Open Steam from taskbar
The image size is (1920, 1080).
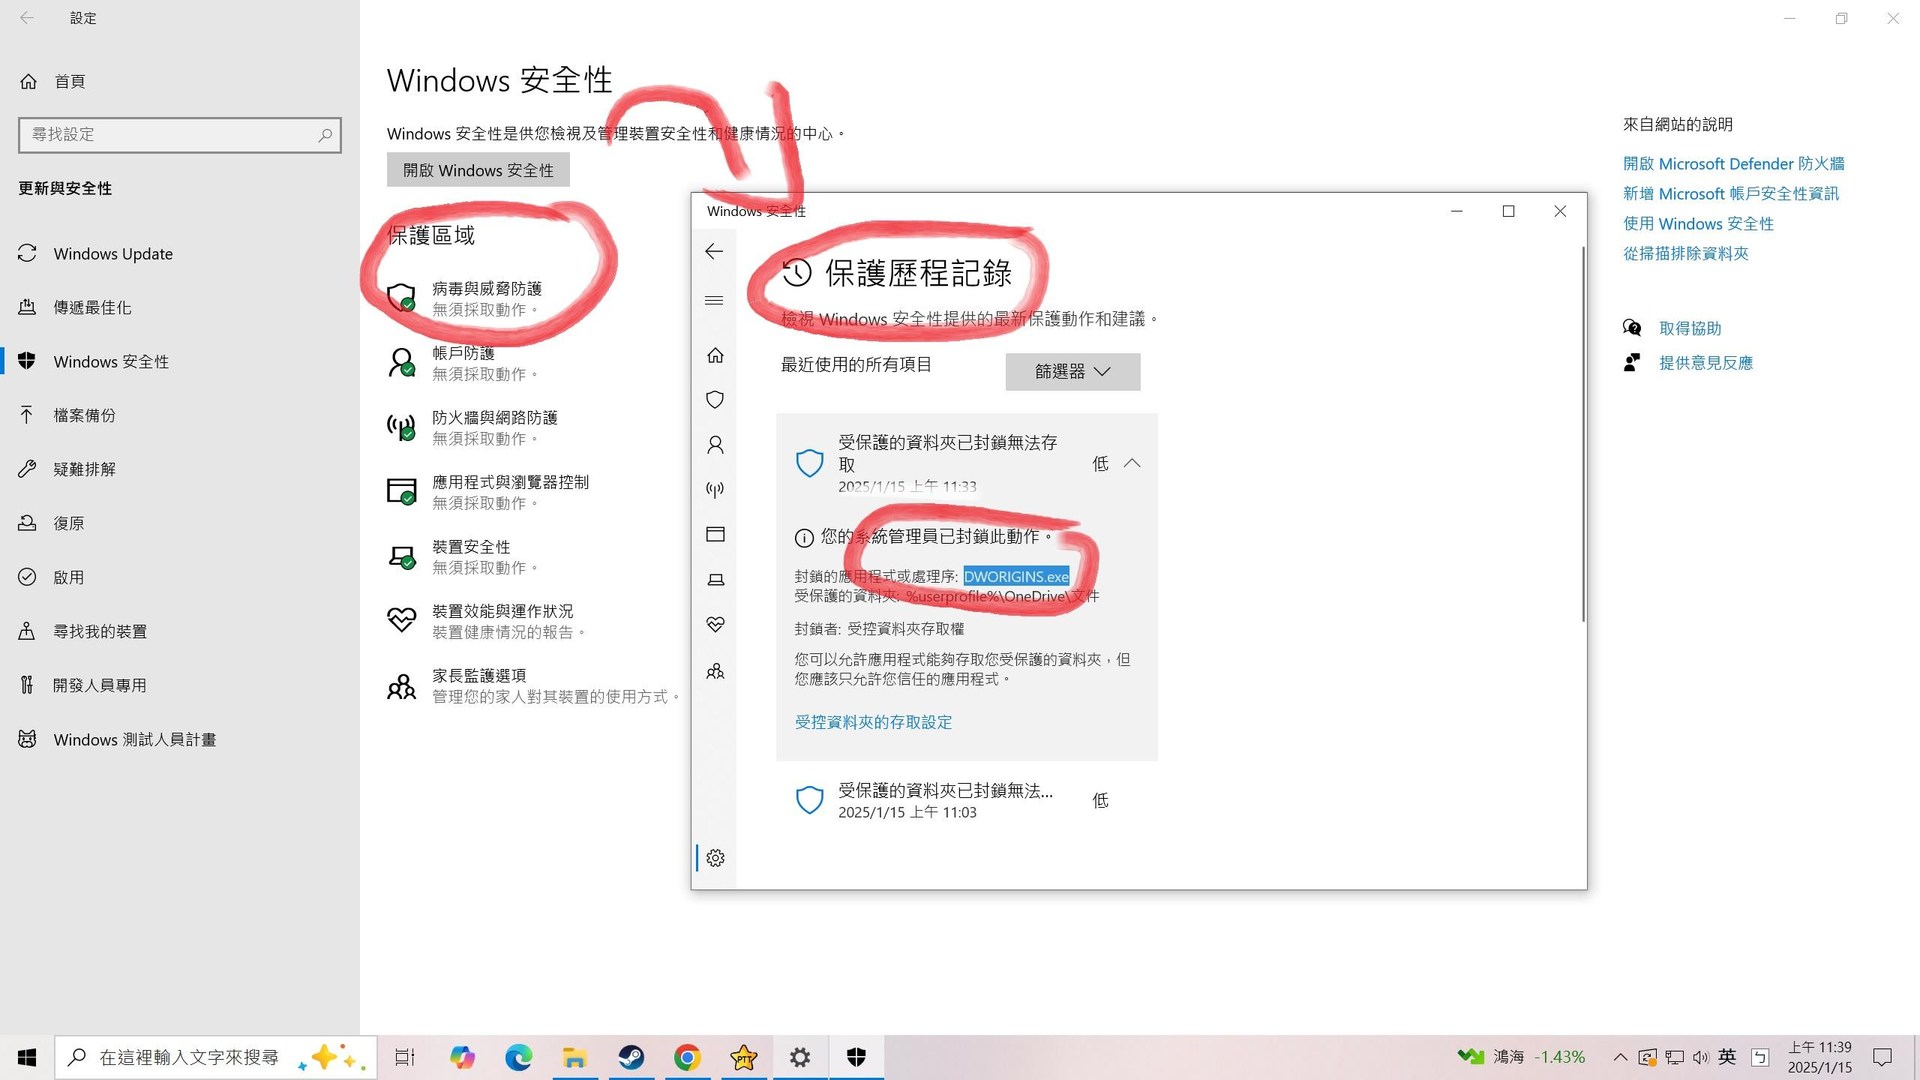pos(631,1057)
